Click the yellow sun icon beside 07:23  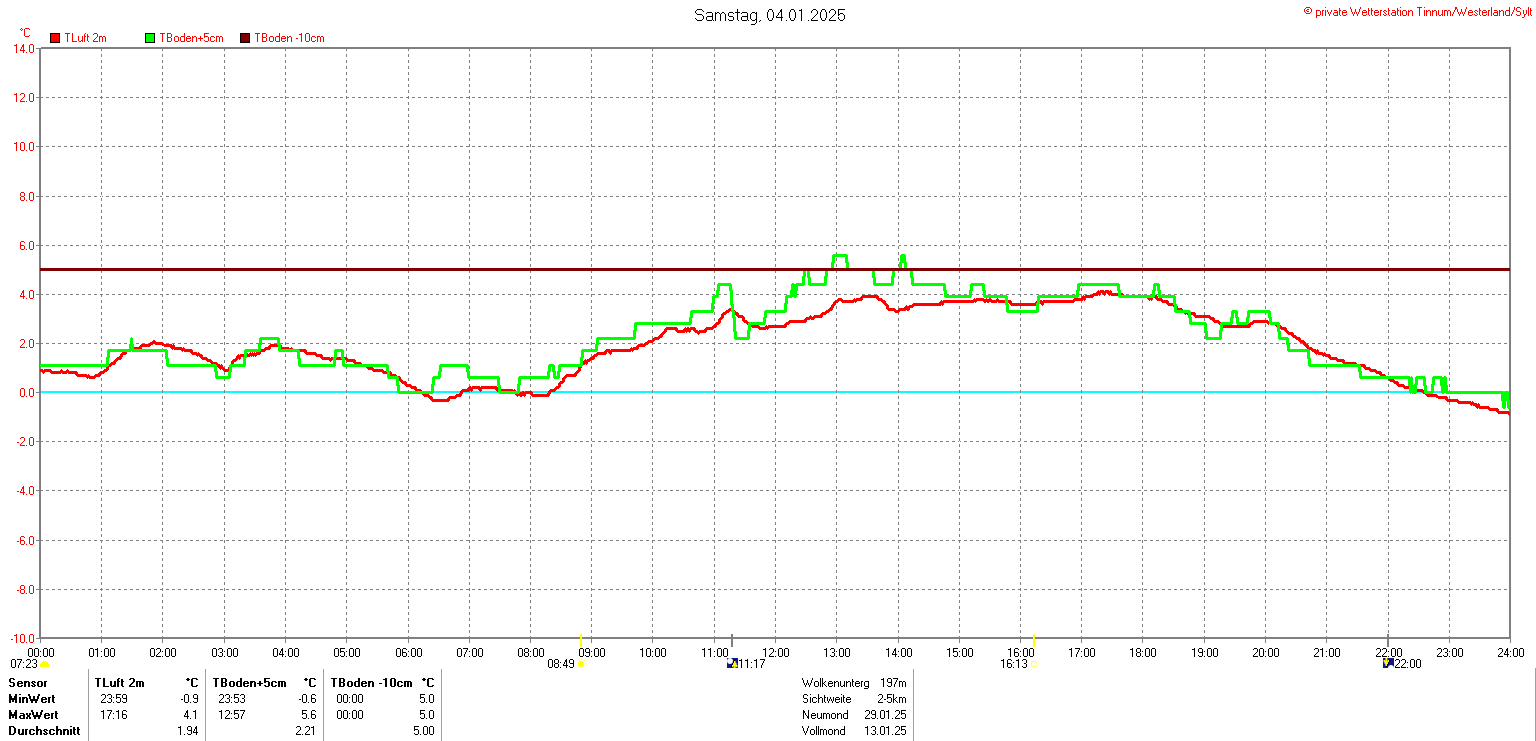(x=44, y=664)
